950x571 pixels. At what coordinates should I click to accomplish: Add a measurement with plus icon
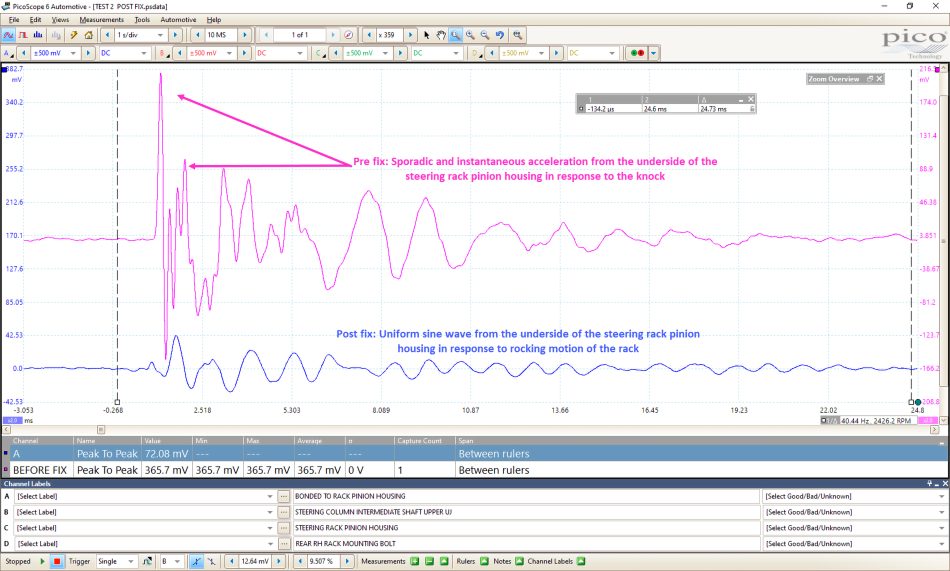415,561
